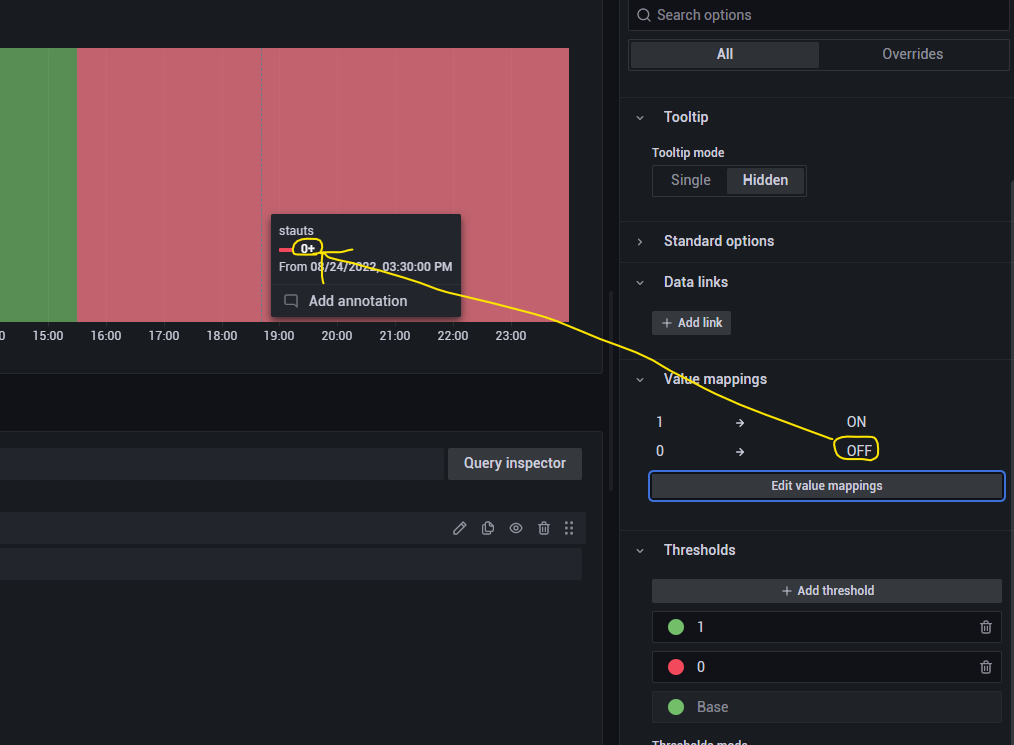Click the Add link button

(x=691, y=323)
